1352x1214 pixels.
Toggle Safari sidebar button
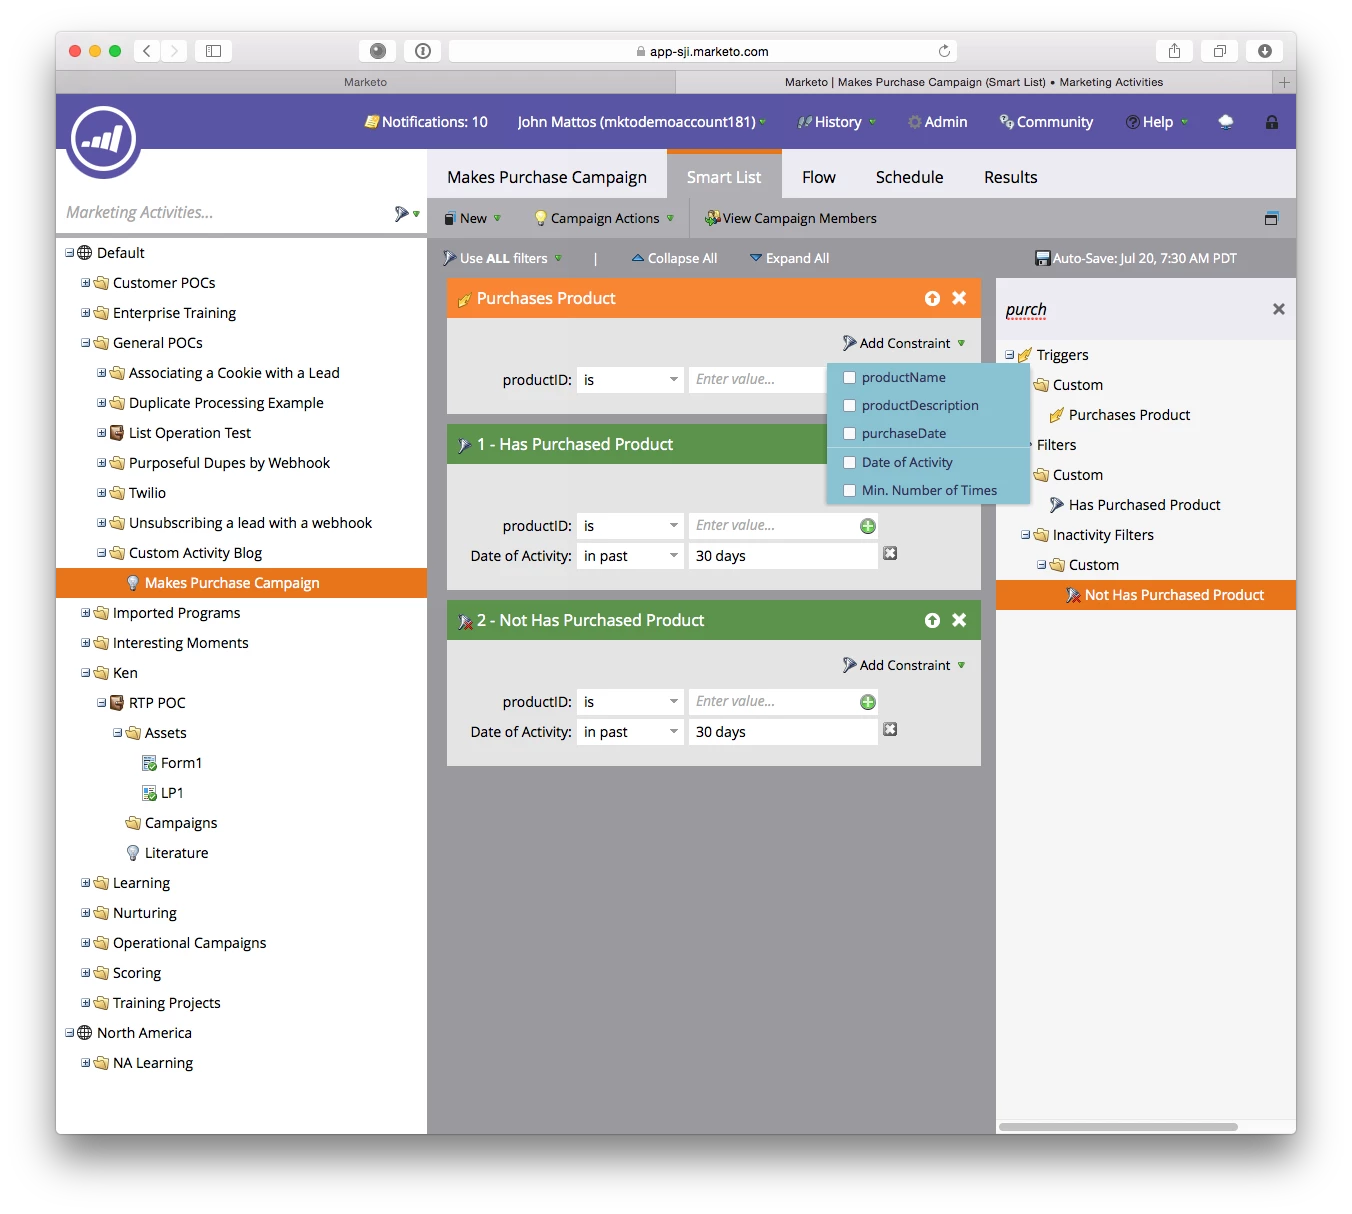(213, 51)
